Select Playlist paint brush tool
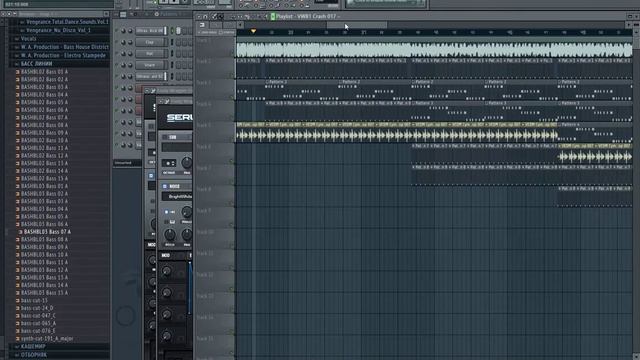The image size is (640, 360). 221,17
